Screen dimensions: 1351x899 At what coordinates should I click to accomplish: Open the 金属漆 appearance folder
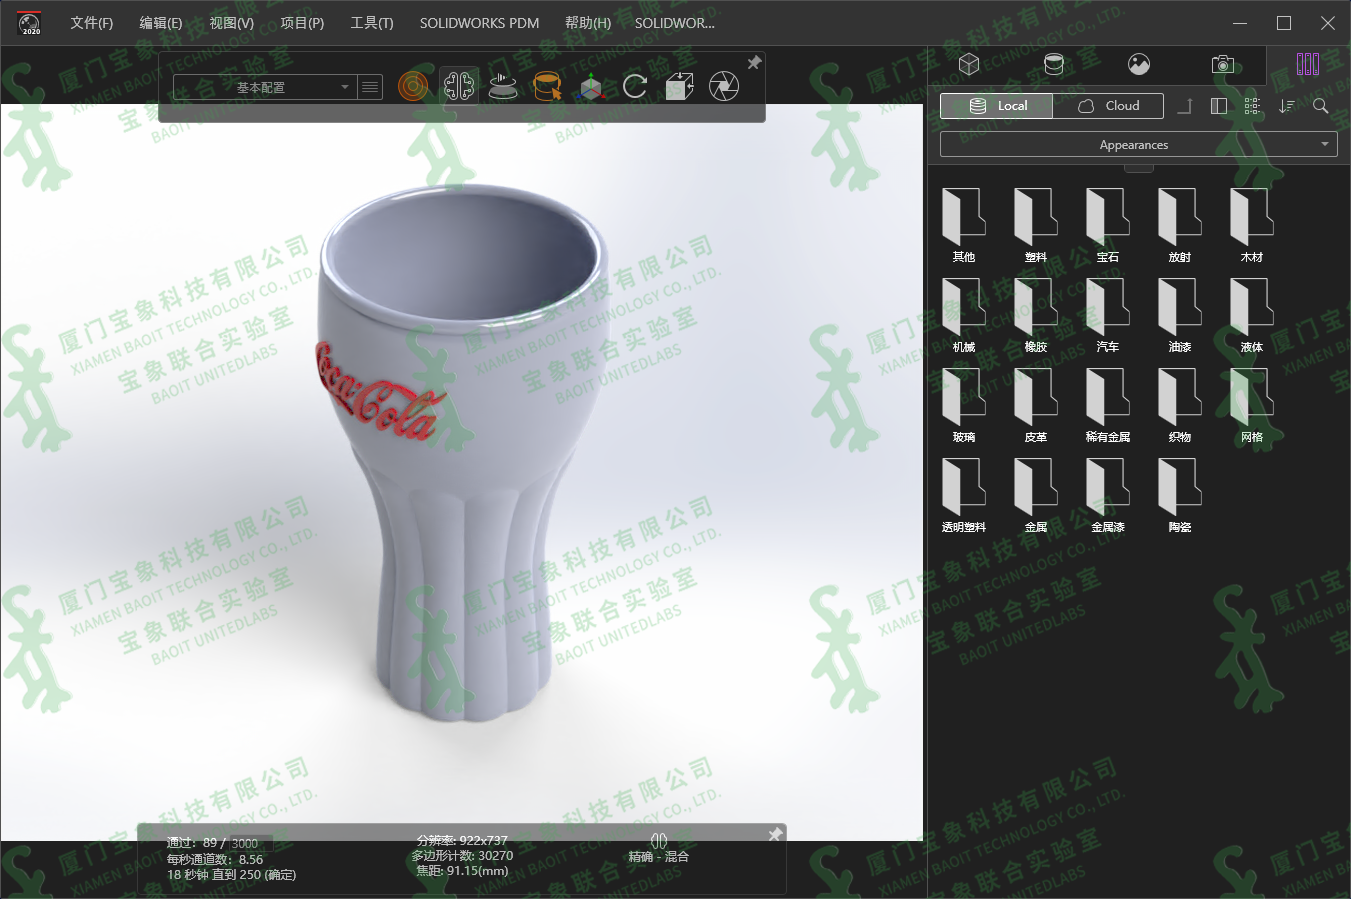click(x=1108, y=495)
